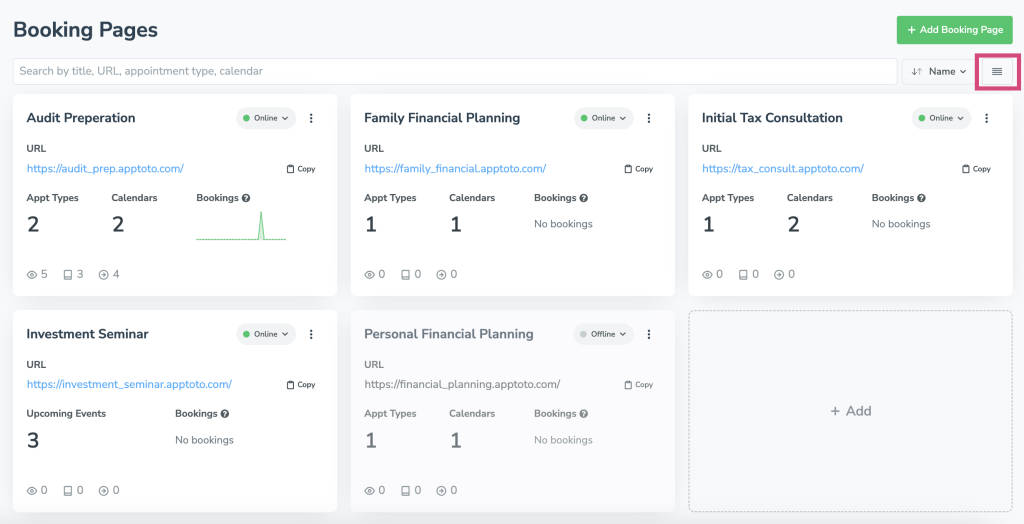
Task: Switch to list view layout
Action: click(x=996, y=71)
